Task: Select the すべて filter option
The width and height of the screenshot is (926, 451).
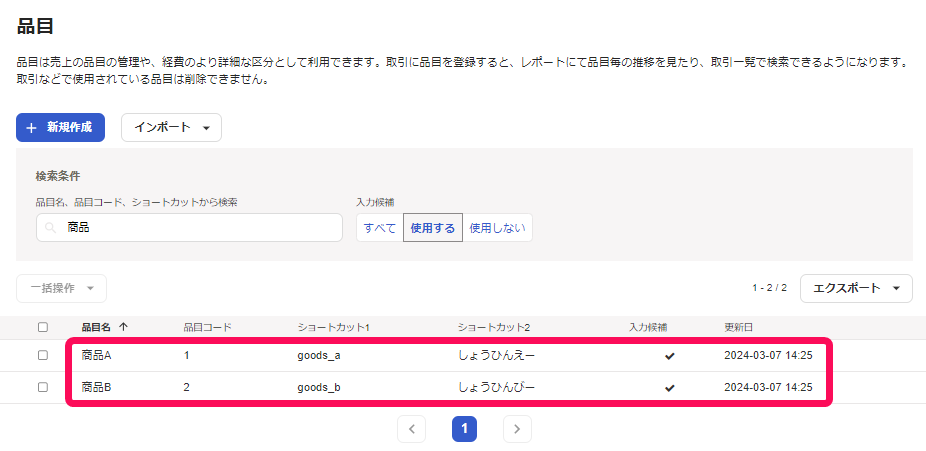Action: [380, 228]
